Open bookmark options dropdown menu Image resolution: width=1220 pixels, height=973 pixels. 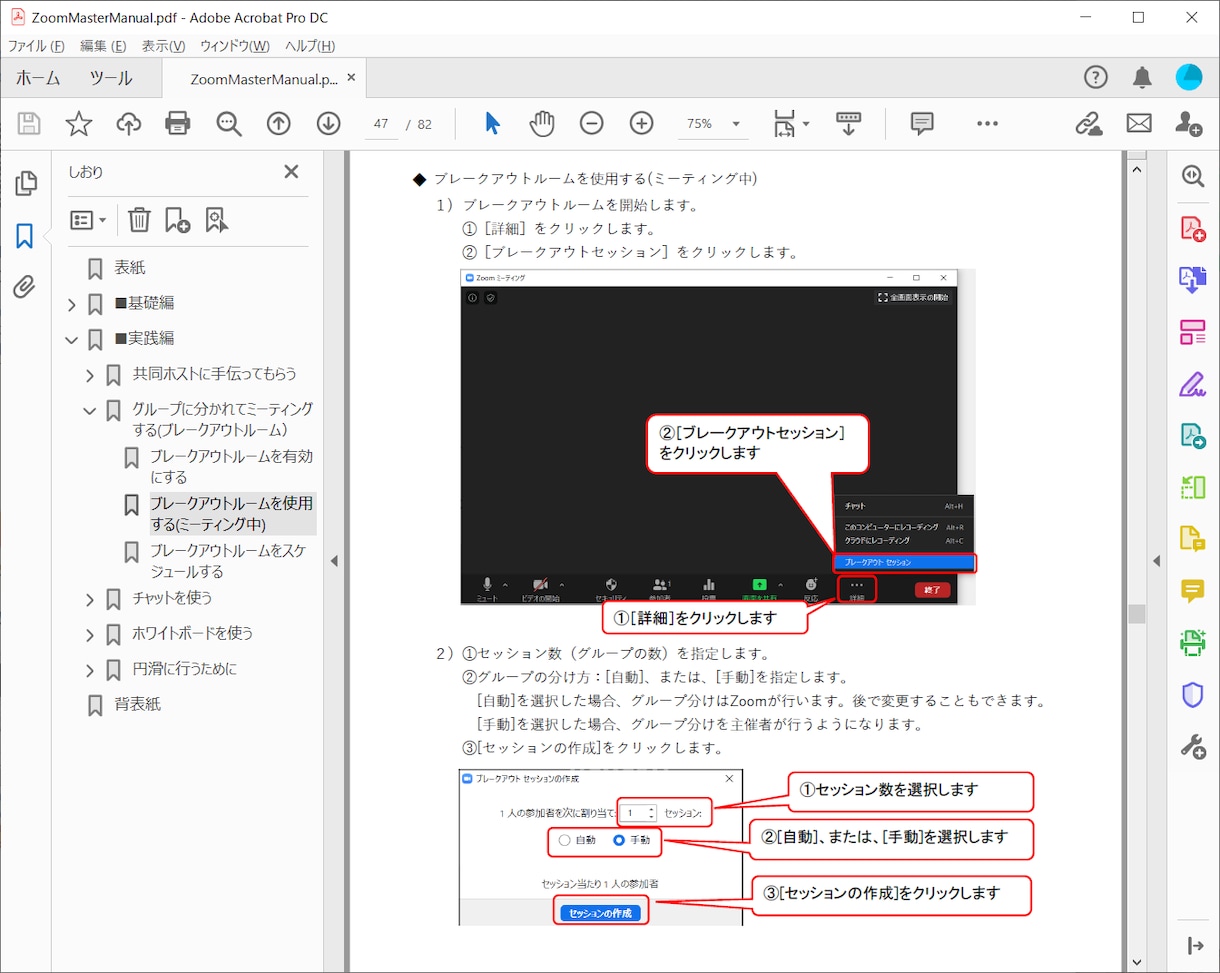click(88, 220)
